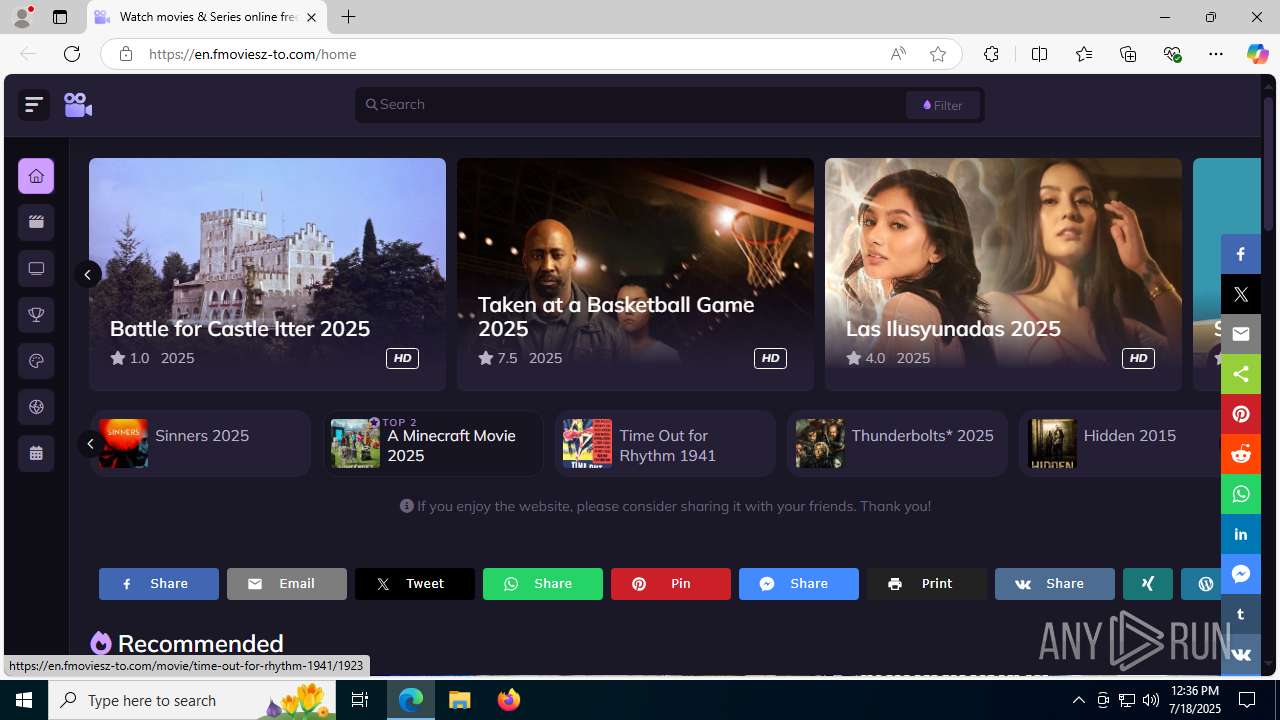Open Copilot sidebar icon
Image resolution: width=1280 pixels, height=720 pixels.
[1257, 54]
